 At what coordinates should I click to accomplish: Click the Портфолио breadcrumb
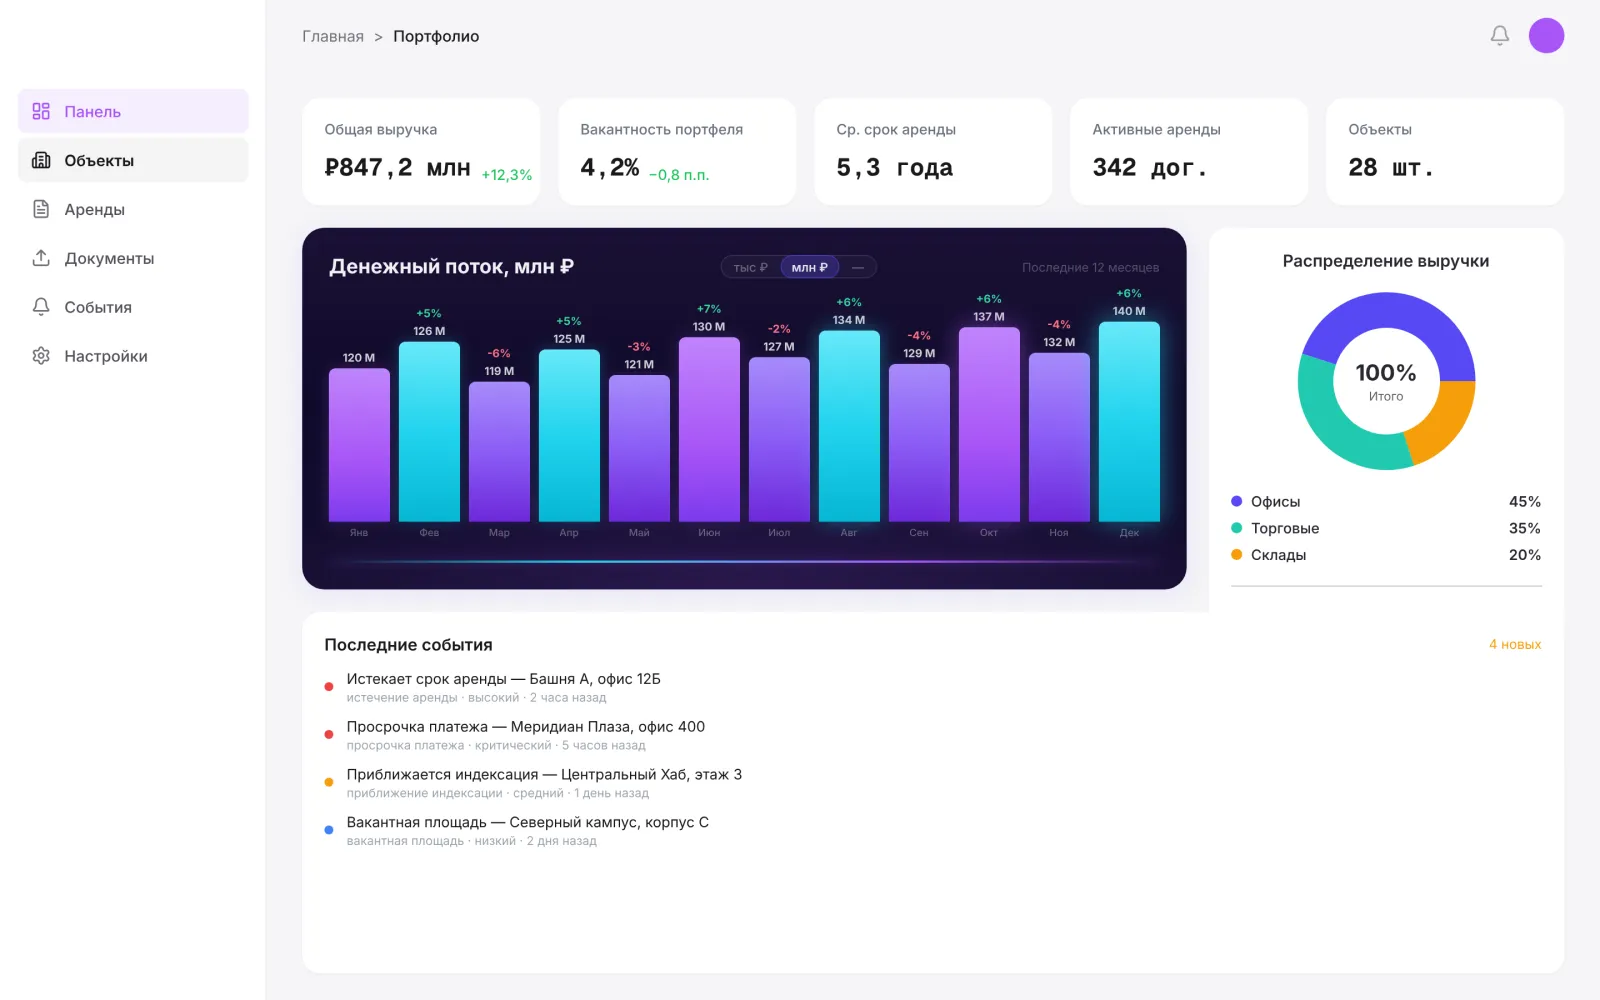[436, 36]
